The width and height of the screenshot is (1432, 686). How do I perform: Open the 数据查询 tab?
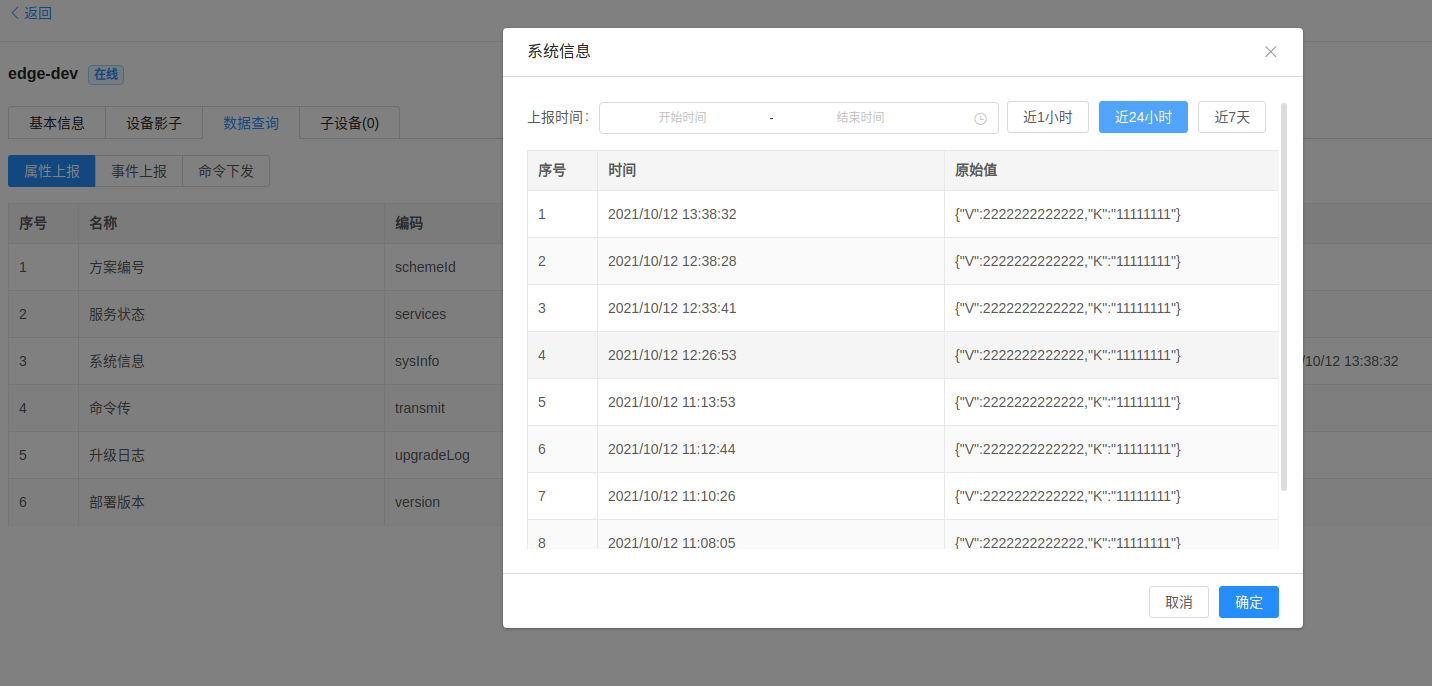tap(251, 123)
